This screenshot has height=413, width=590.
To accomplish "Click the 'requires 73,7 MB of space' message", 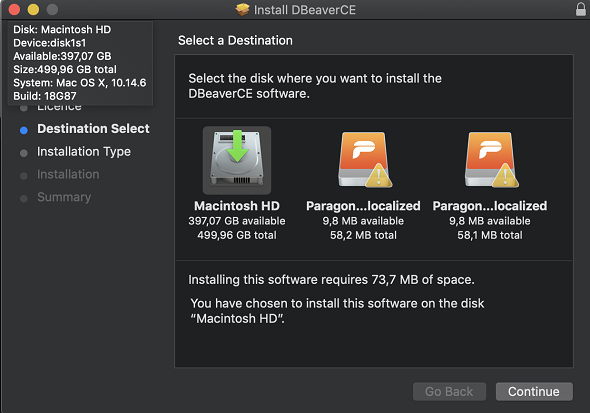I will click(x=331, y=280).
